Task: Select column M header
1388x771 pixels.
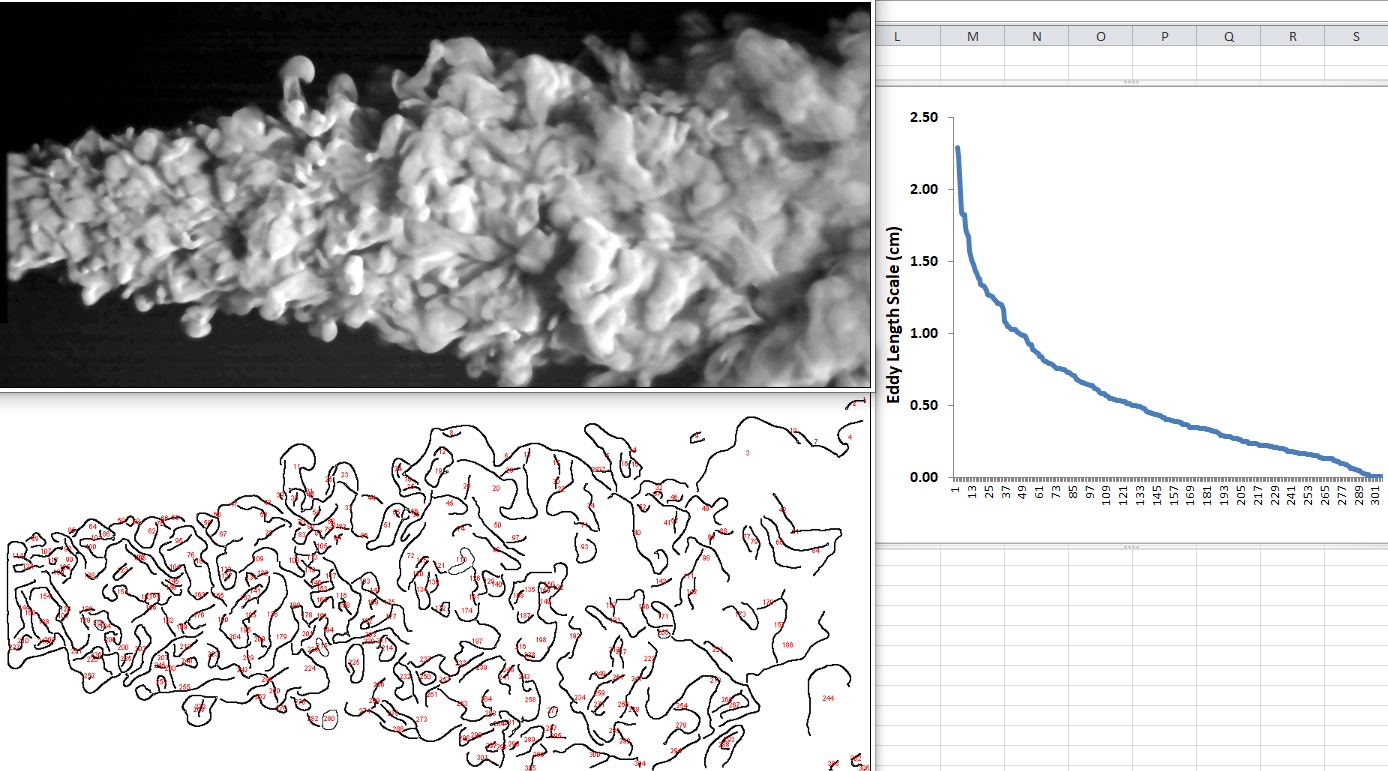Action: tap(972, 37)
